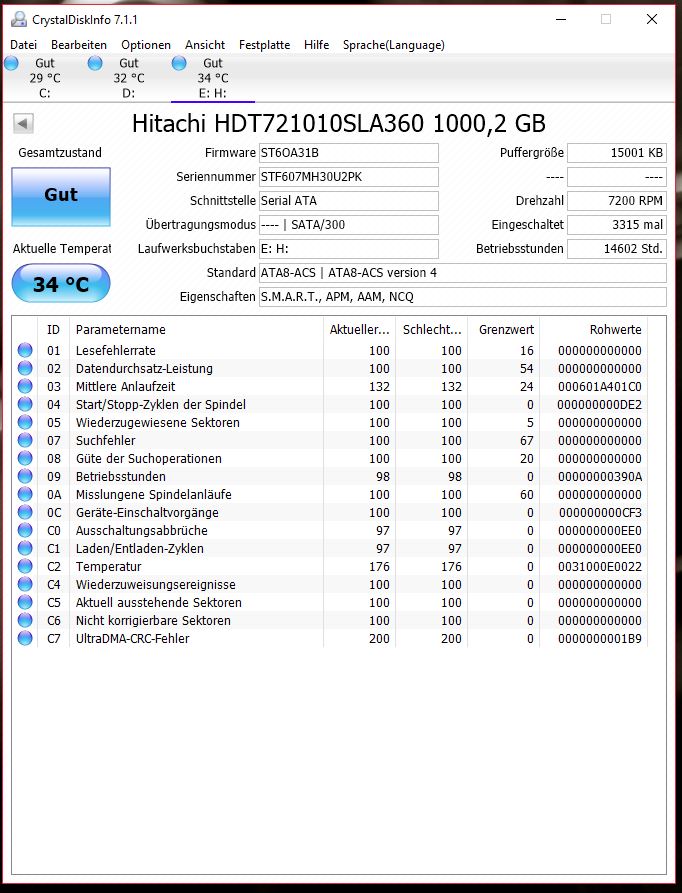Image resolution: width=682 pixels, height=893 pixels.
Task: Click status icon of Geräte-Einschaltvorgänge row
Action: click(25, 512)
